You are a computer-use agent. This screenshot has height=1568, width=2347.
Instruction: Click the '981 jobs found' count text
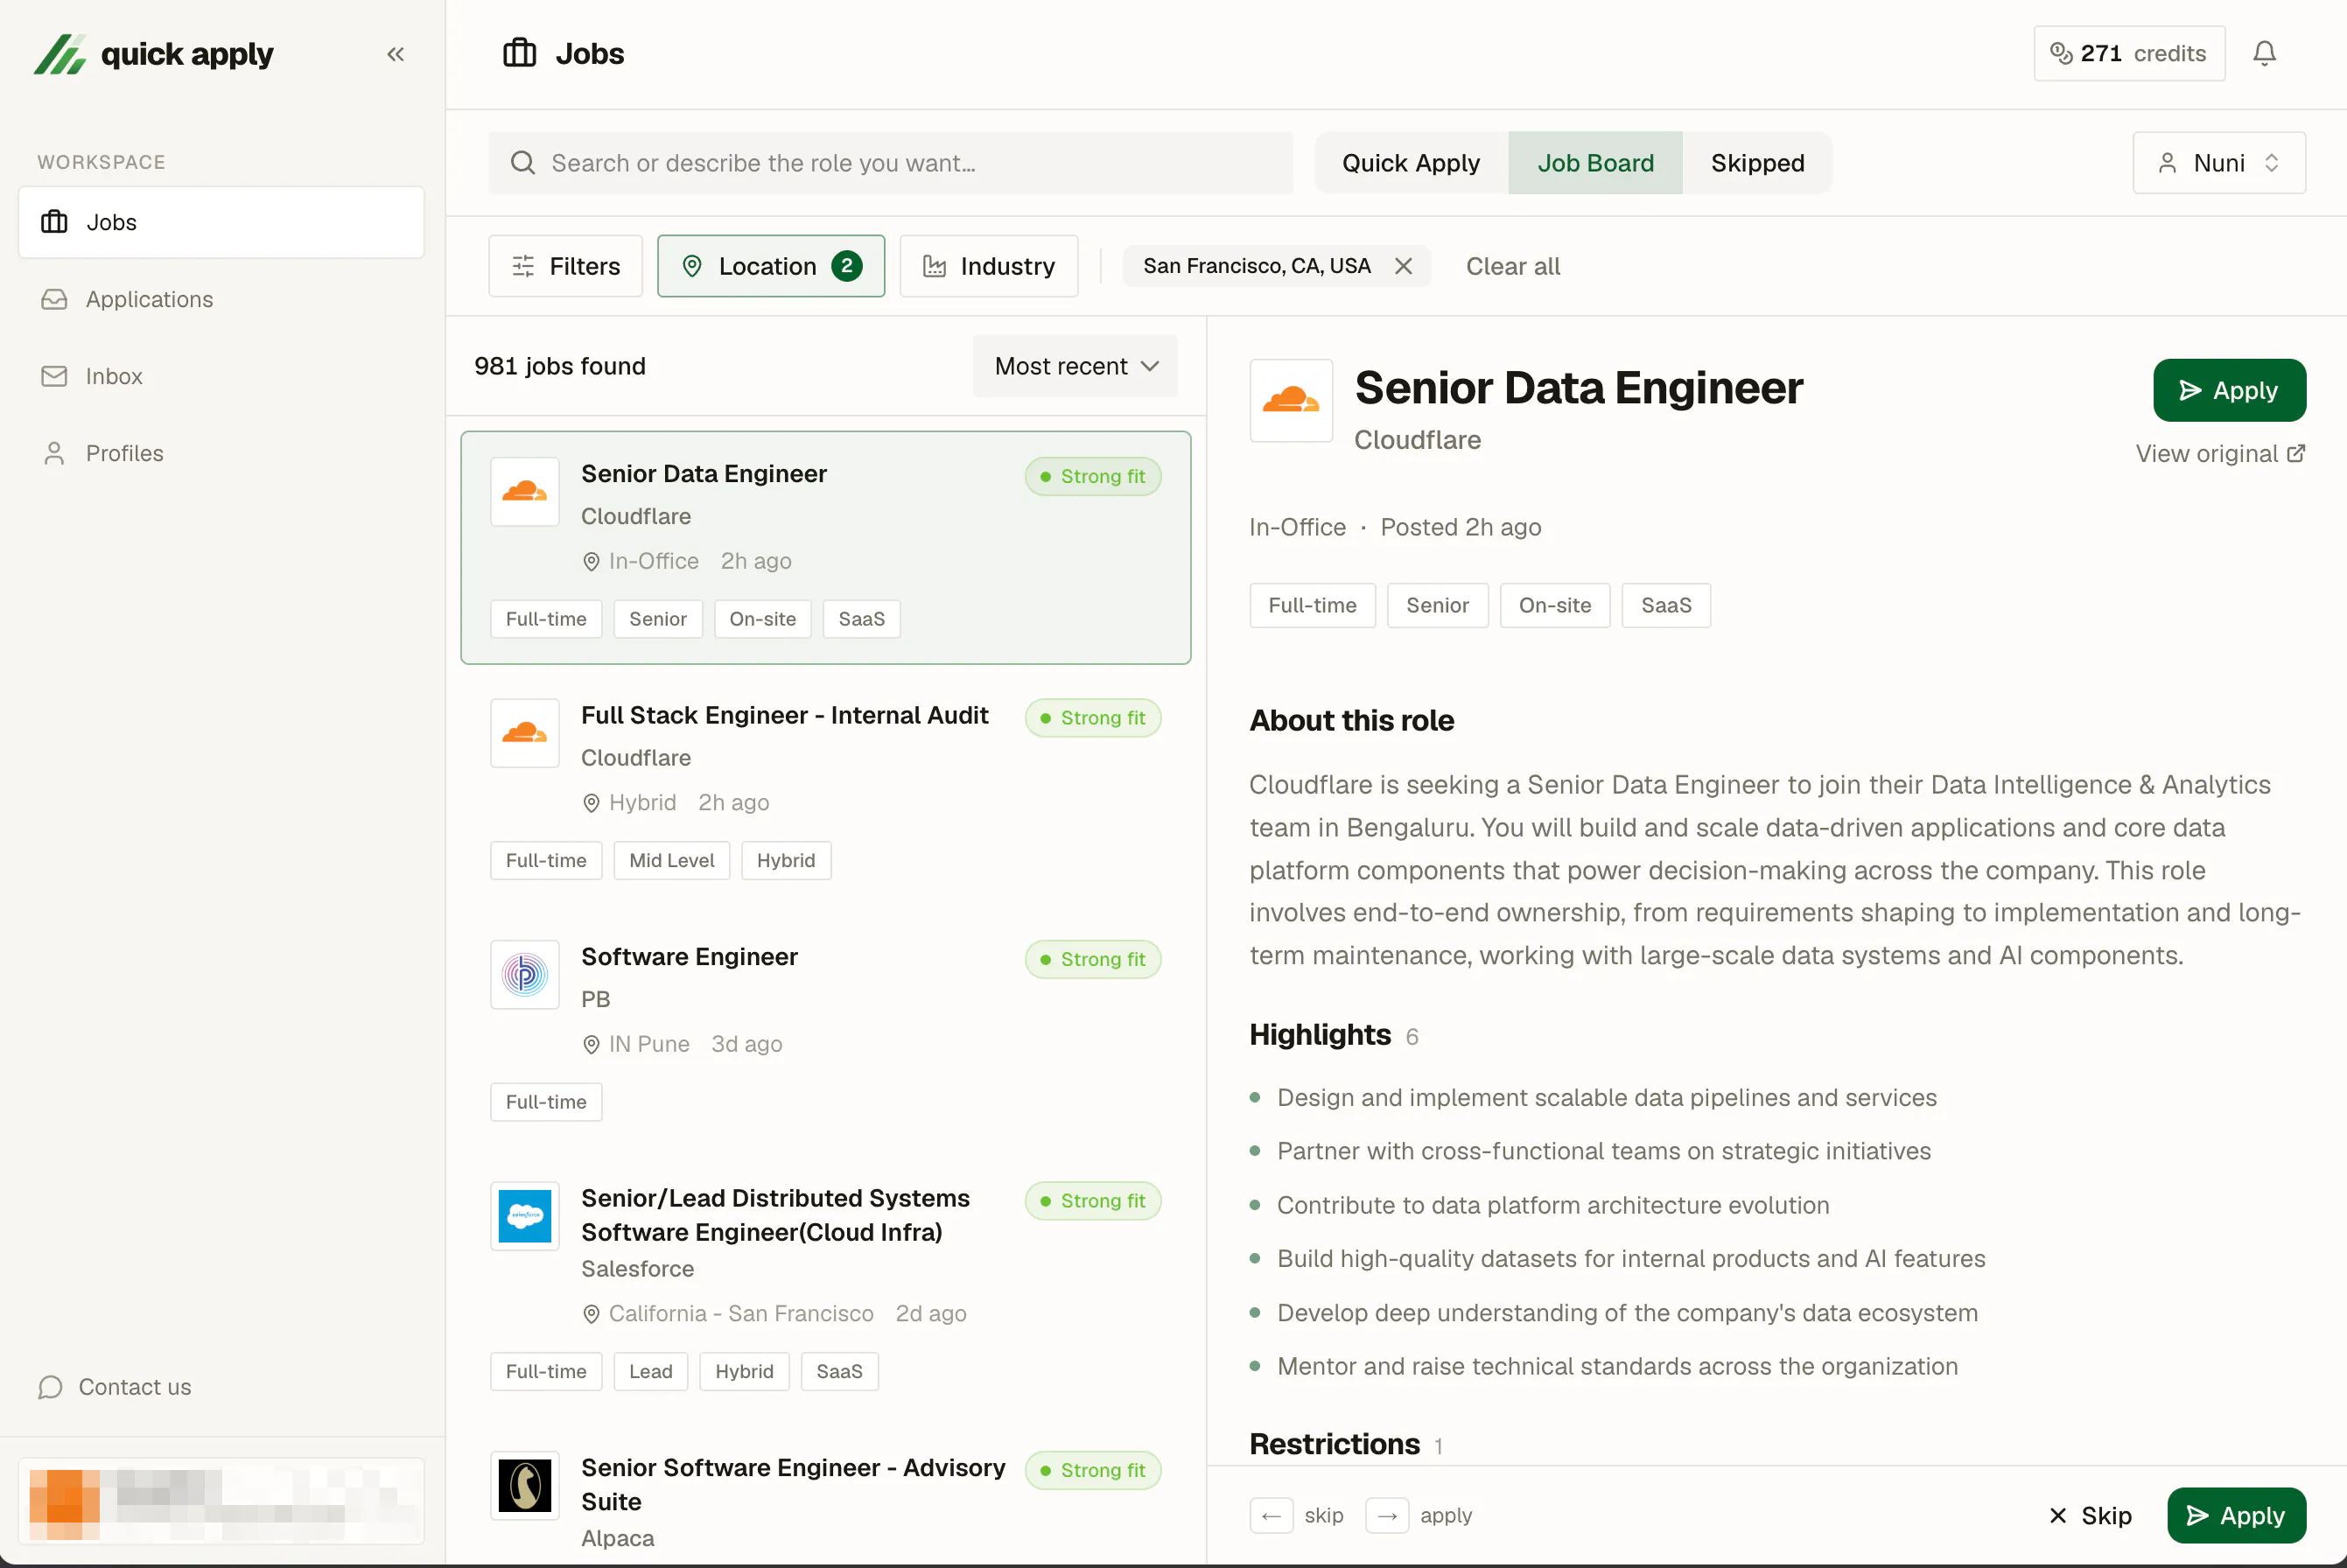click(x=560, y=366)
